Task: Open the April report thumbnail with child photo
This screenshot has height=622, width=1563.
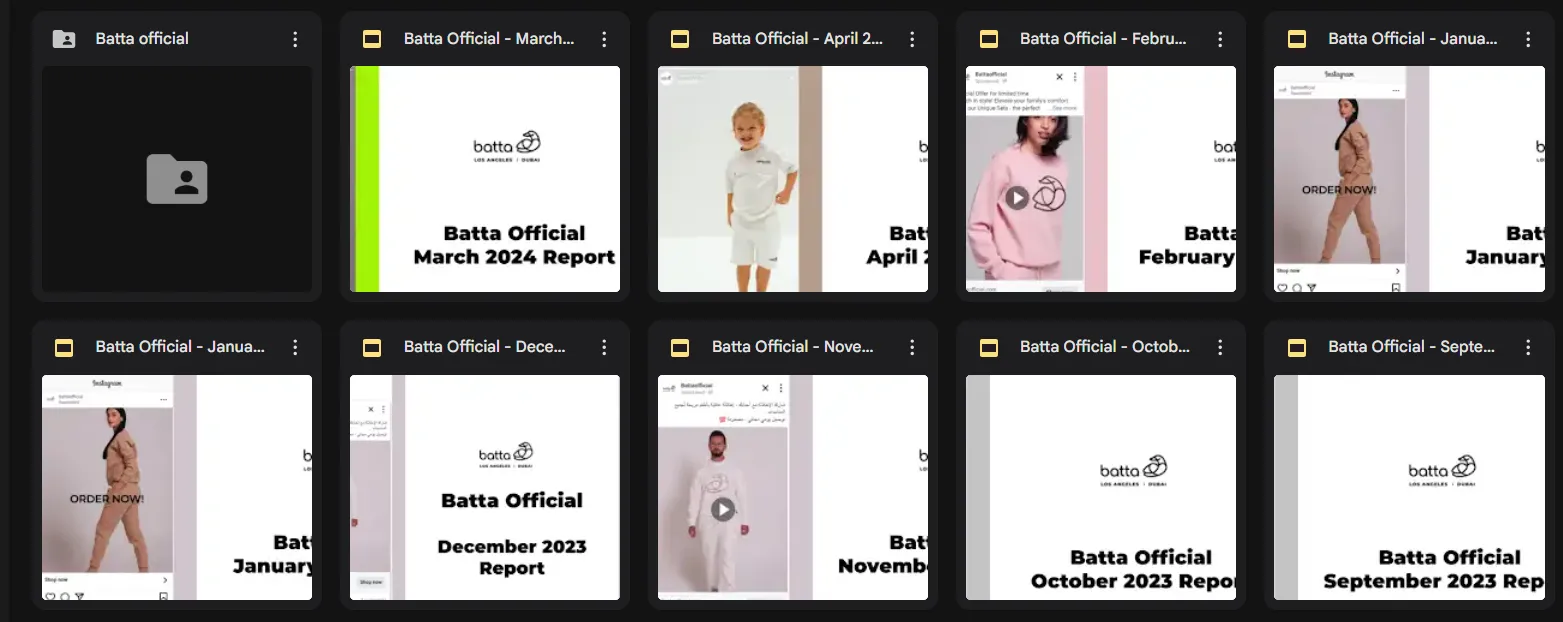Action: 793,179
